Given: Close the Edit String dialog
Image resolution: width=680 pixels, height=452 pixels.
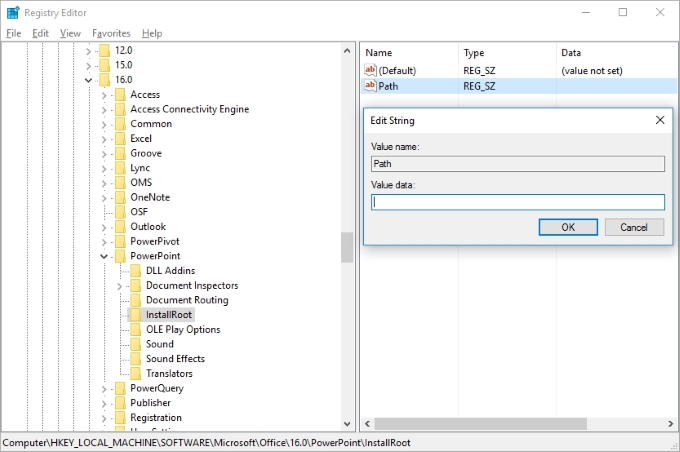Looking at the screenshot, I should click(659, 120).
